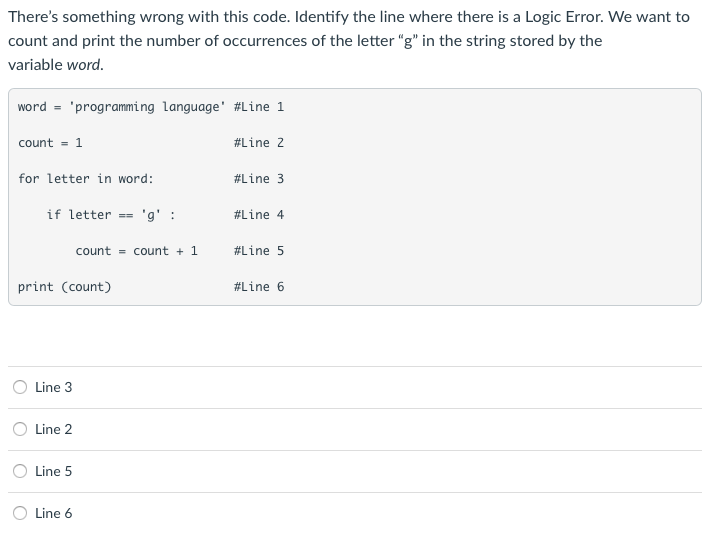This screenshot has width=704, height=534.
Task: Click the italic word 'word' in question
Action: [x=85, y=65]
